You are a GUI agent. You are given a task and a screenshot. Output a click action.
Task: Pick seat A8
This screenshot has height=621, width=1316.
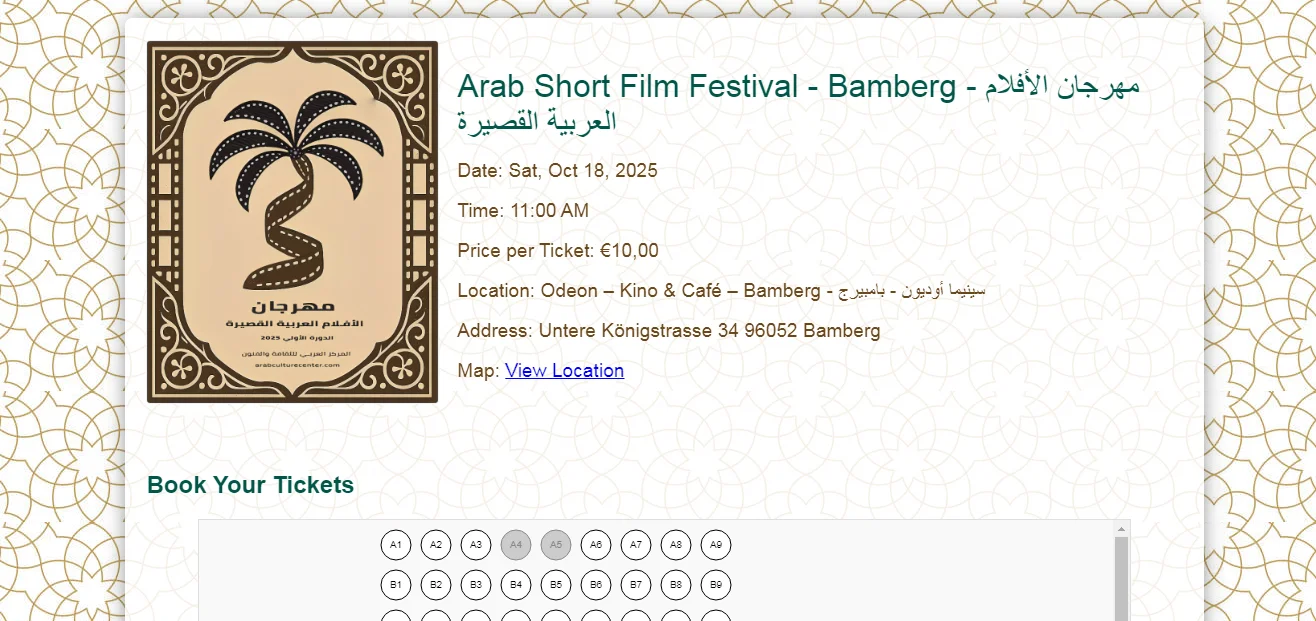point(676,545)
